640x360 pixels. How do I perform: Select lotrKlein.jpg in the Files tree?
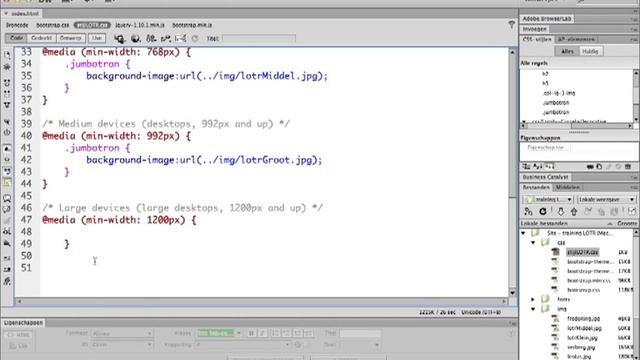[x=582, y=338]
